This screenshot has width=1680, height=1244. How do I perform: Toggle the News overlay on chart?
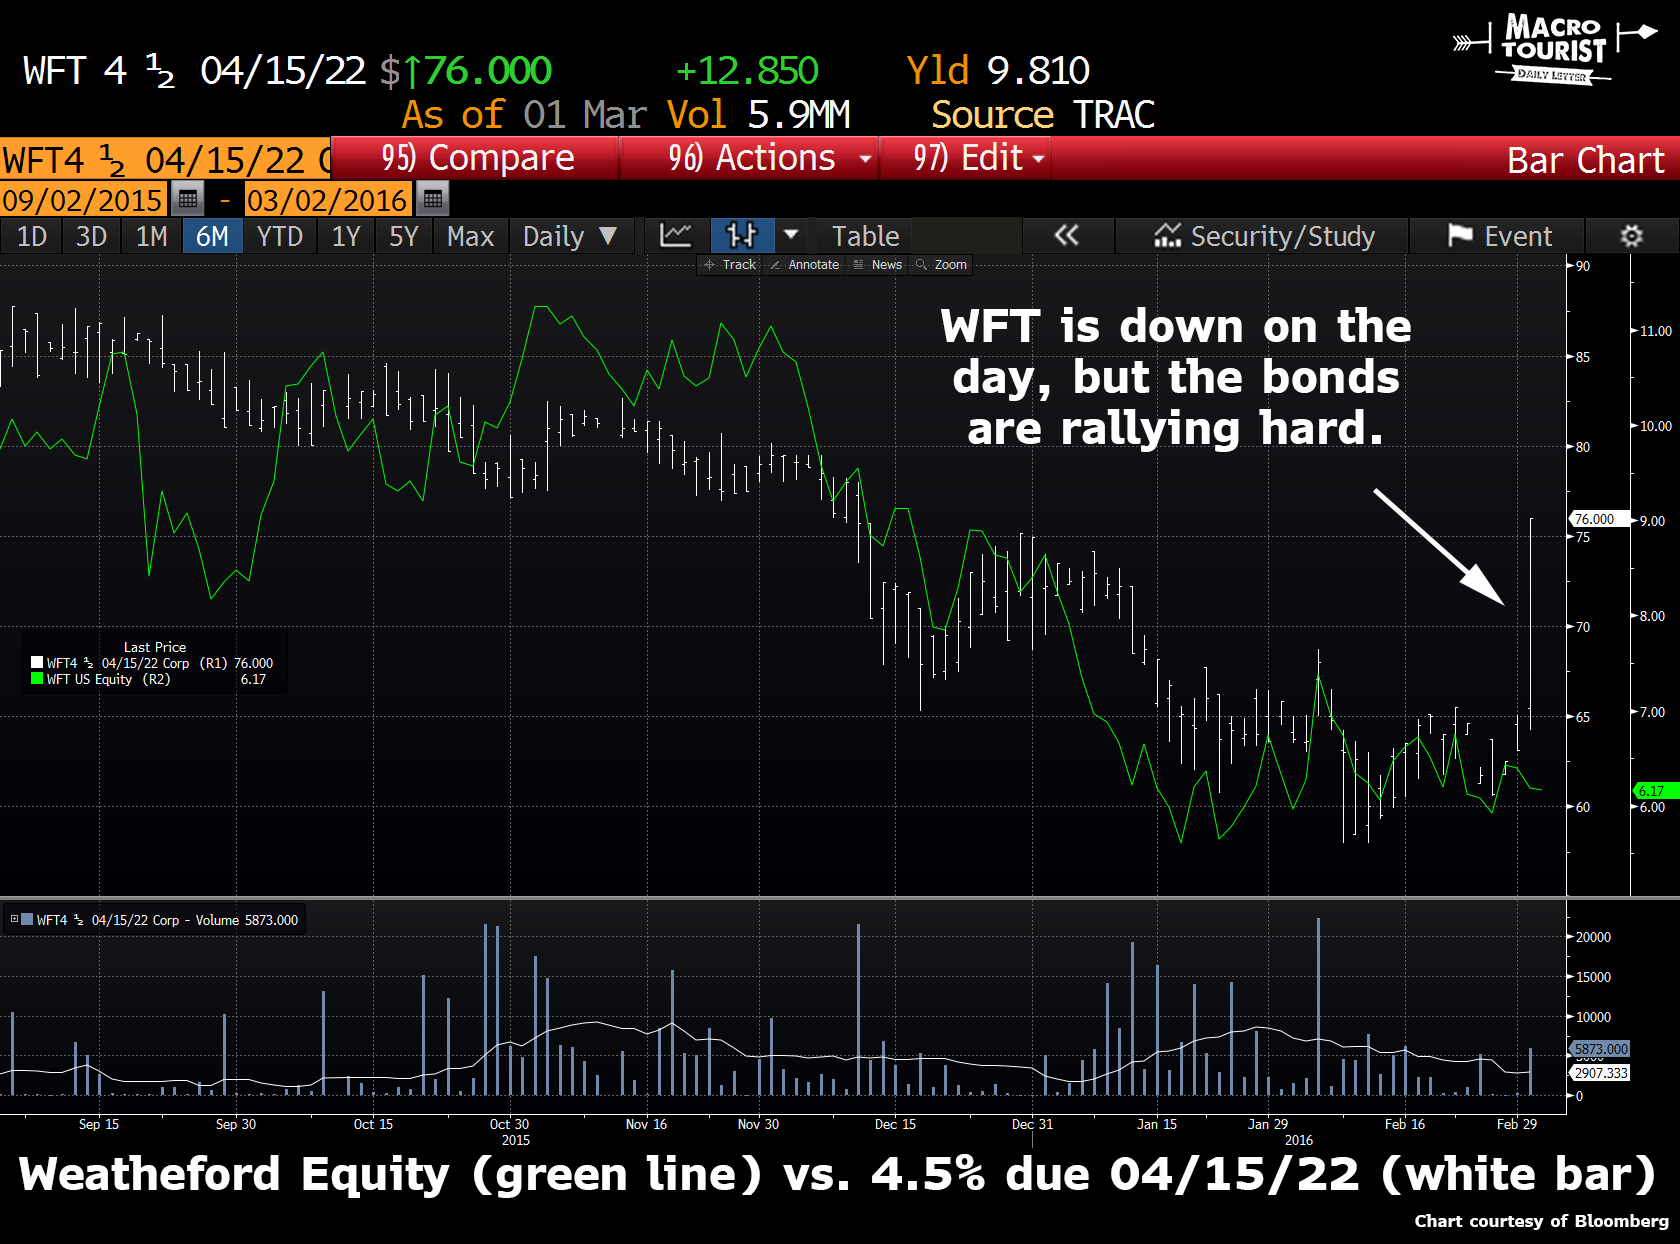coord(878,265)
